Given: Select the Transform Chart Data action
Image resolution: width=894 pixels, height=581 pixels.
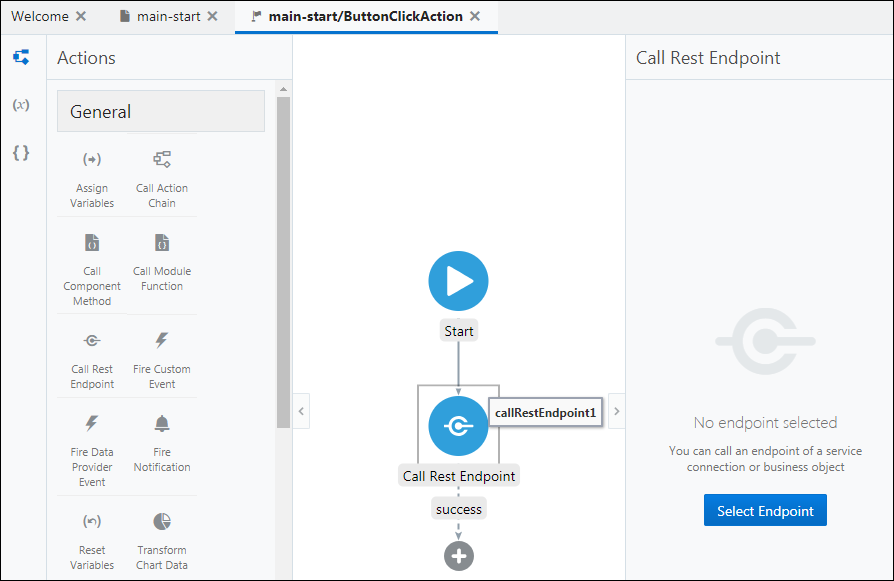Looking at the screenshot, I should coord(161,533).
